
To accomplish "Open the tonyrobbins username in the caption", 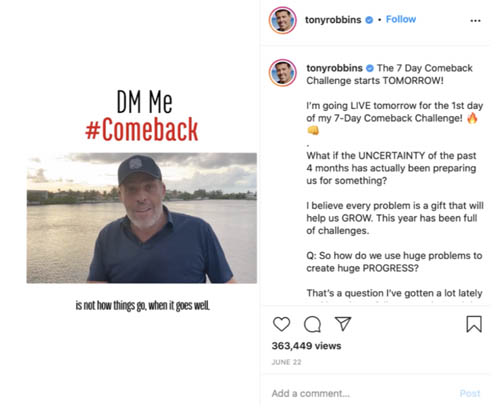I will coord(334,68).
